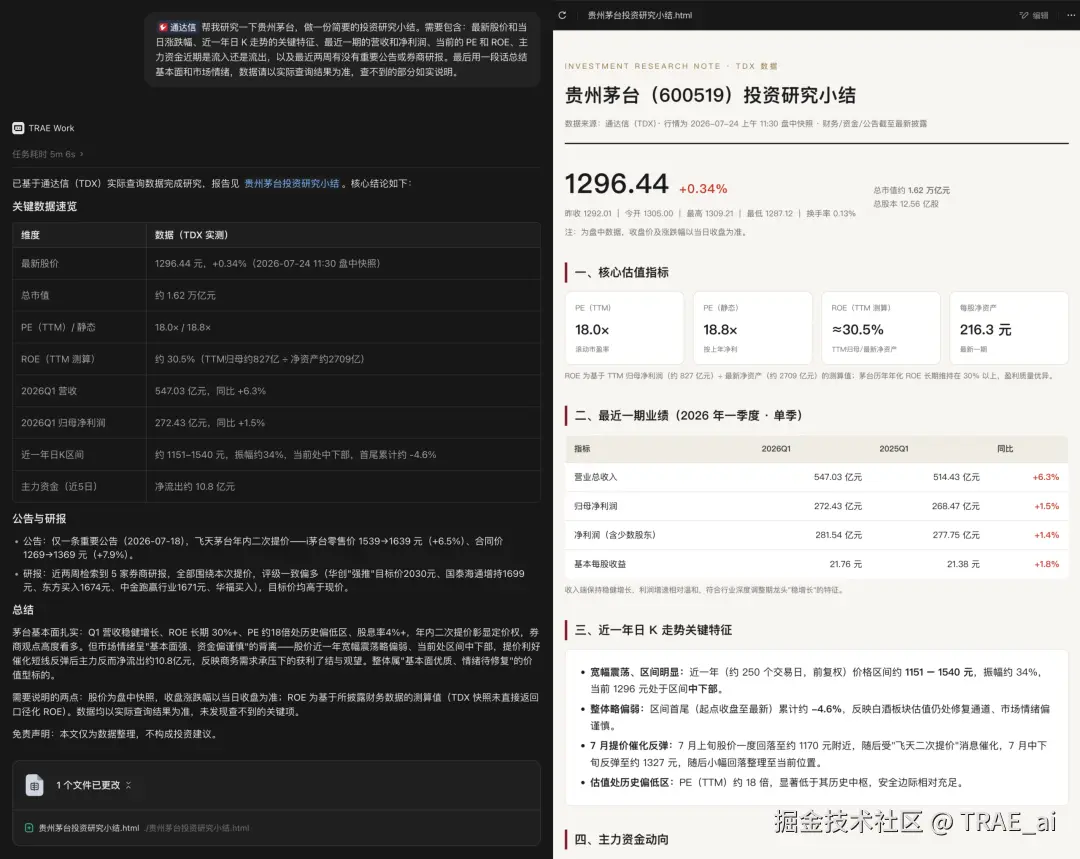Click the red +1.8% value in report table
The height and width of the screenshot is (859, 1080).
coord(1046,563)
